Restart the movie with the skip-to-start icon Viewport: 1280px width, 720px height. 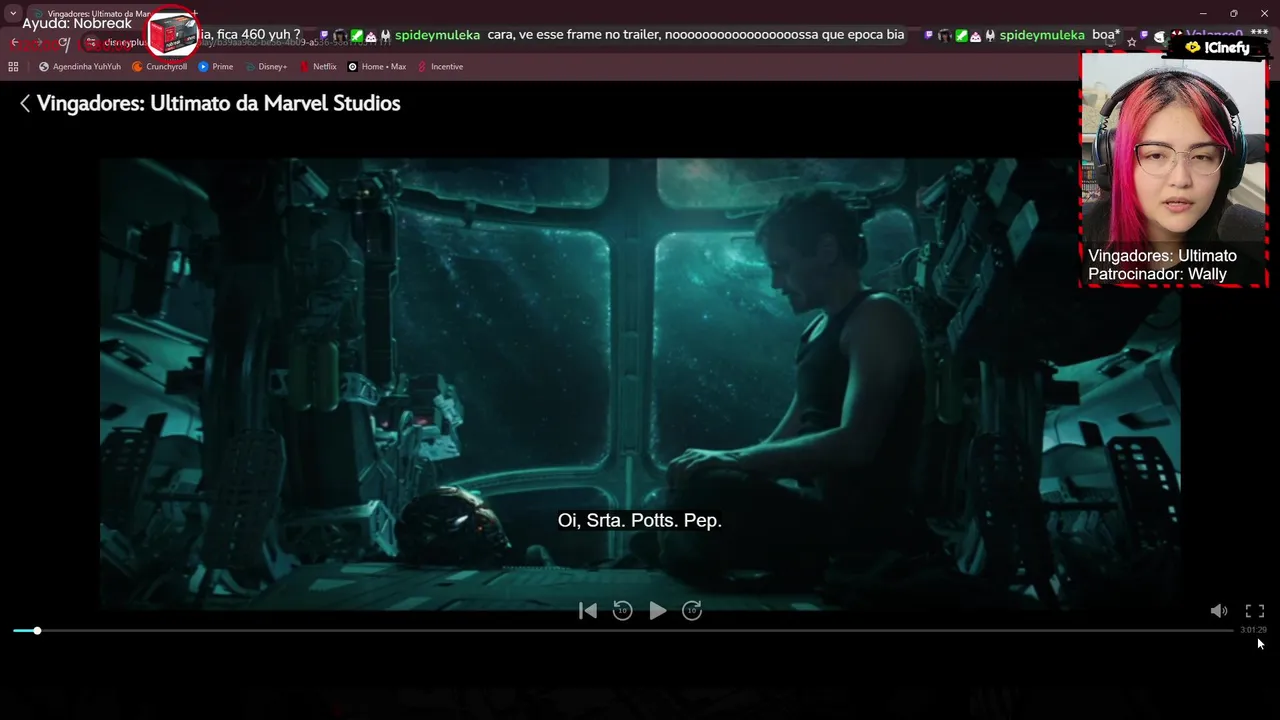[588, 610]
